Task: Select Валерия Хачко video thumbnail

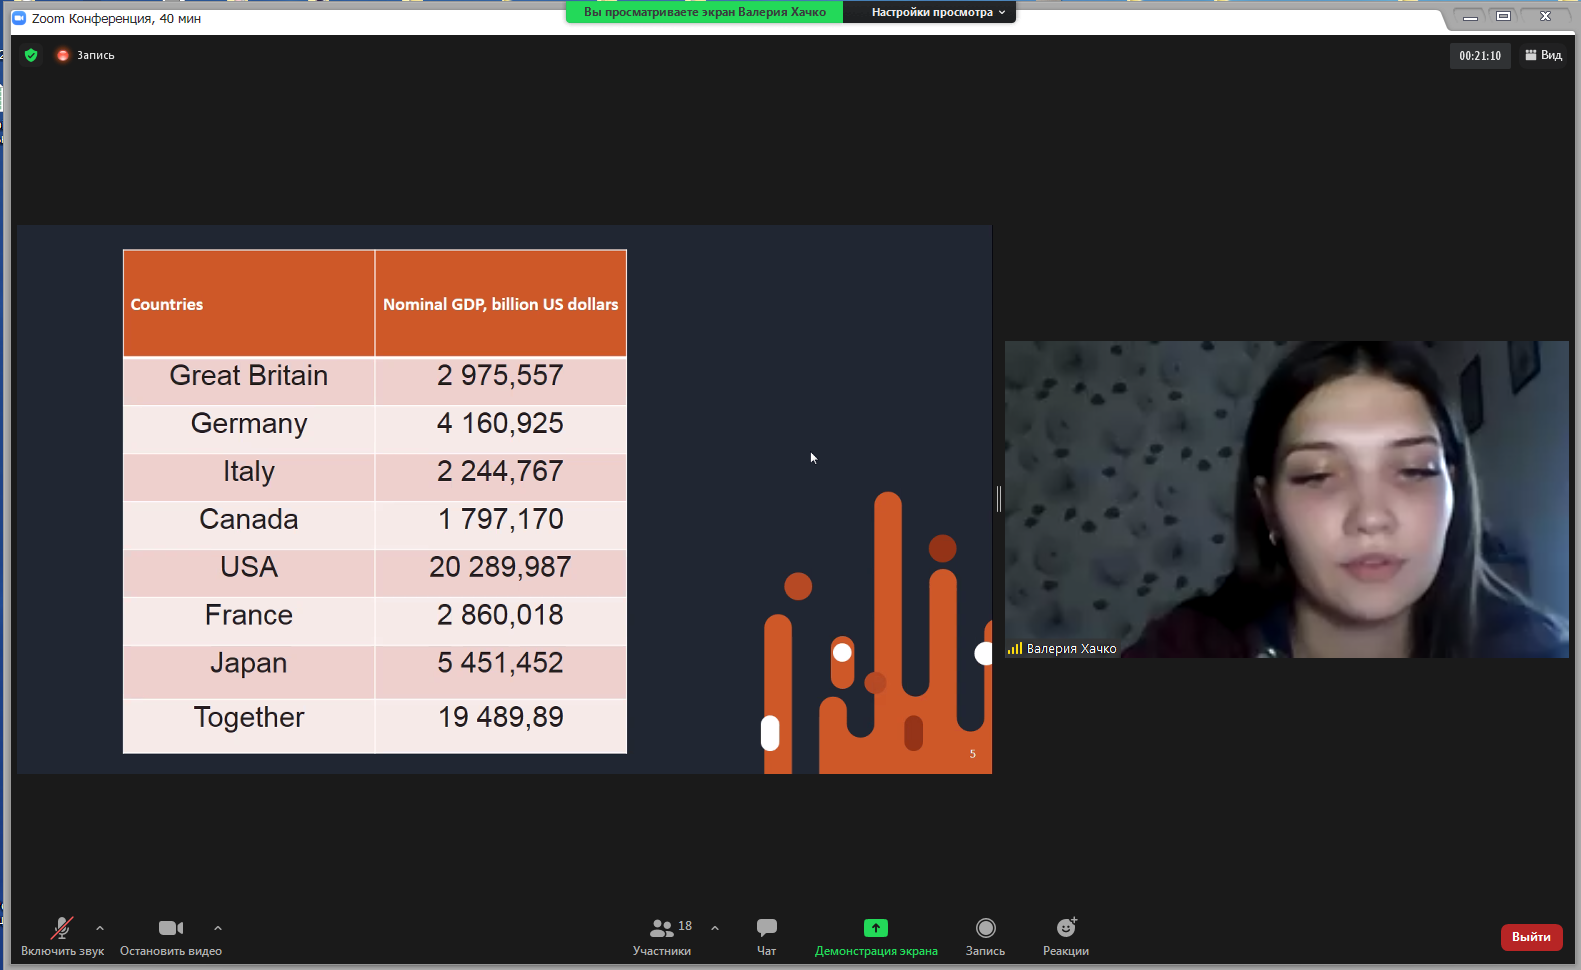Action: tap(1287, 499)
